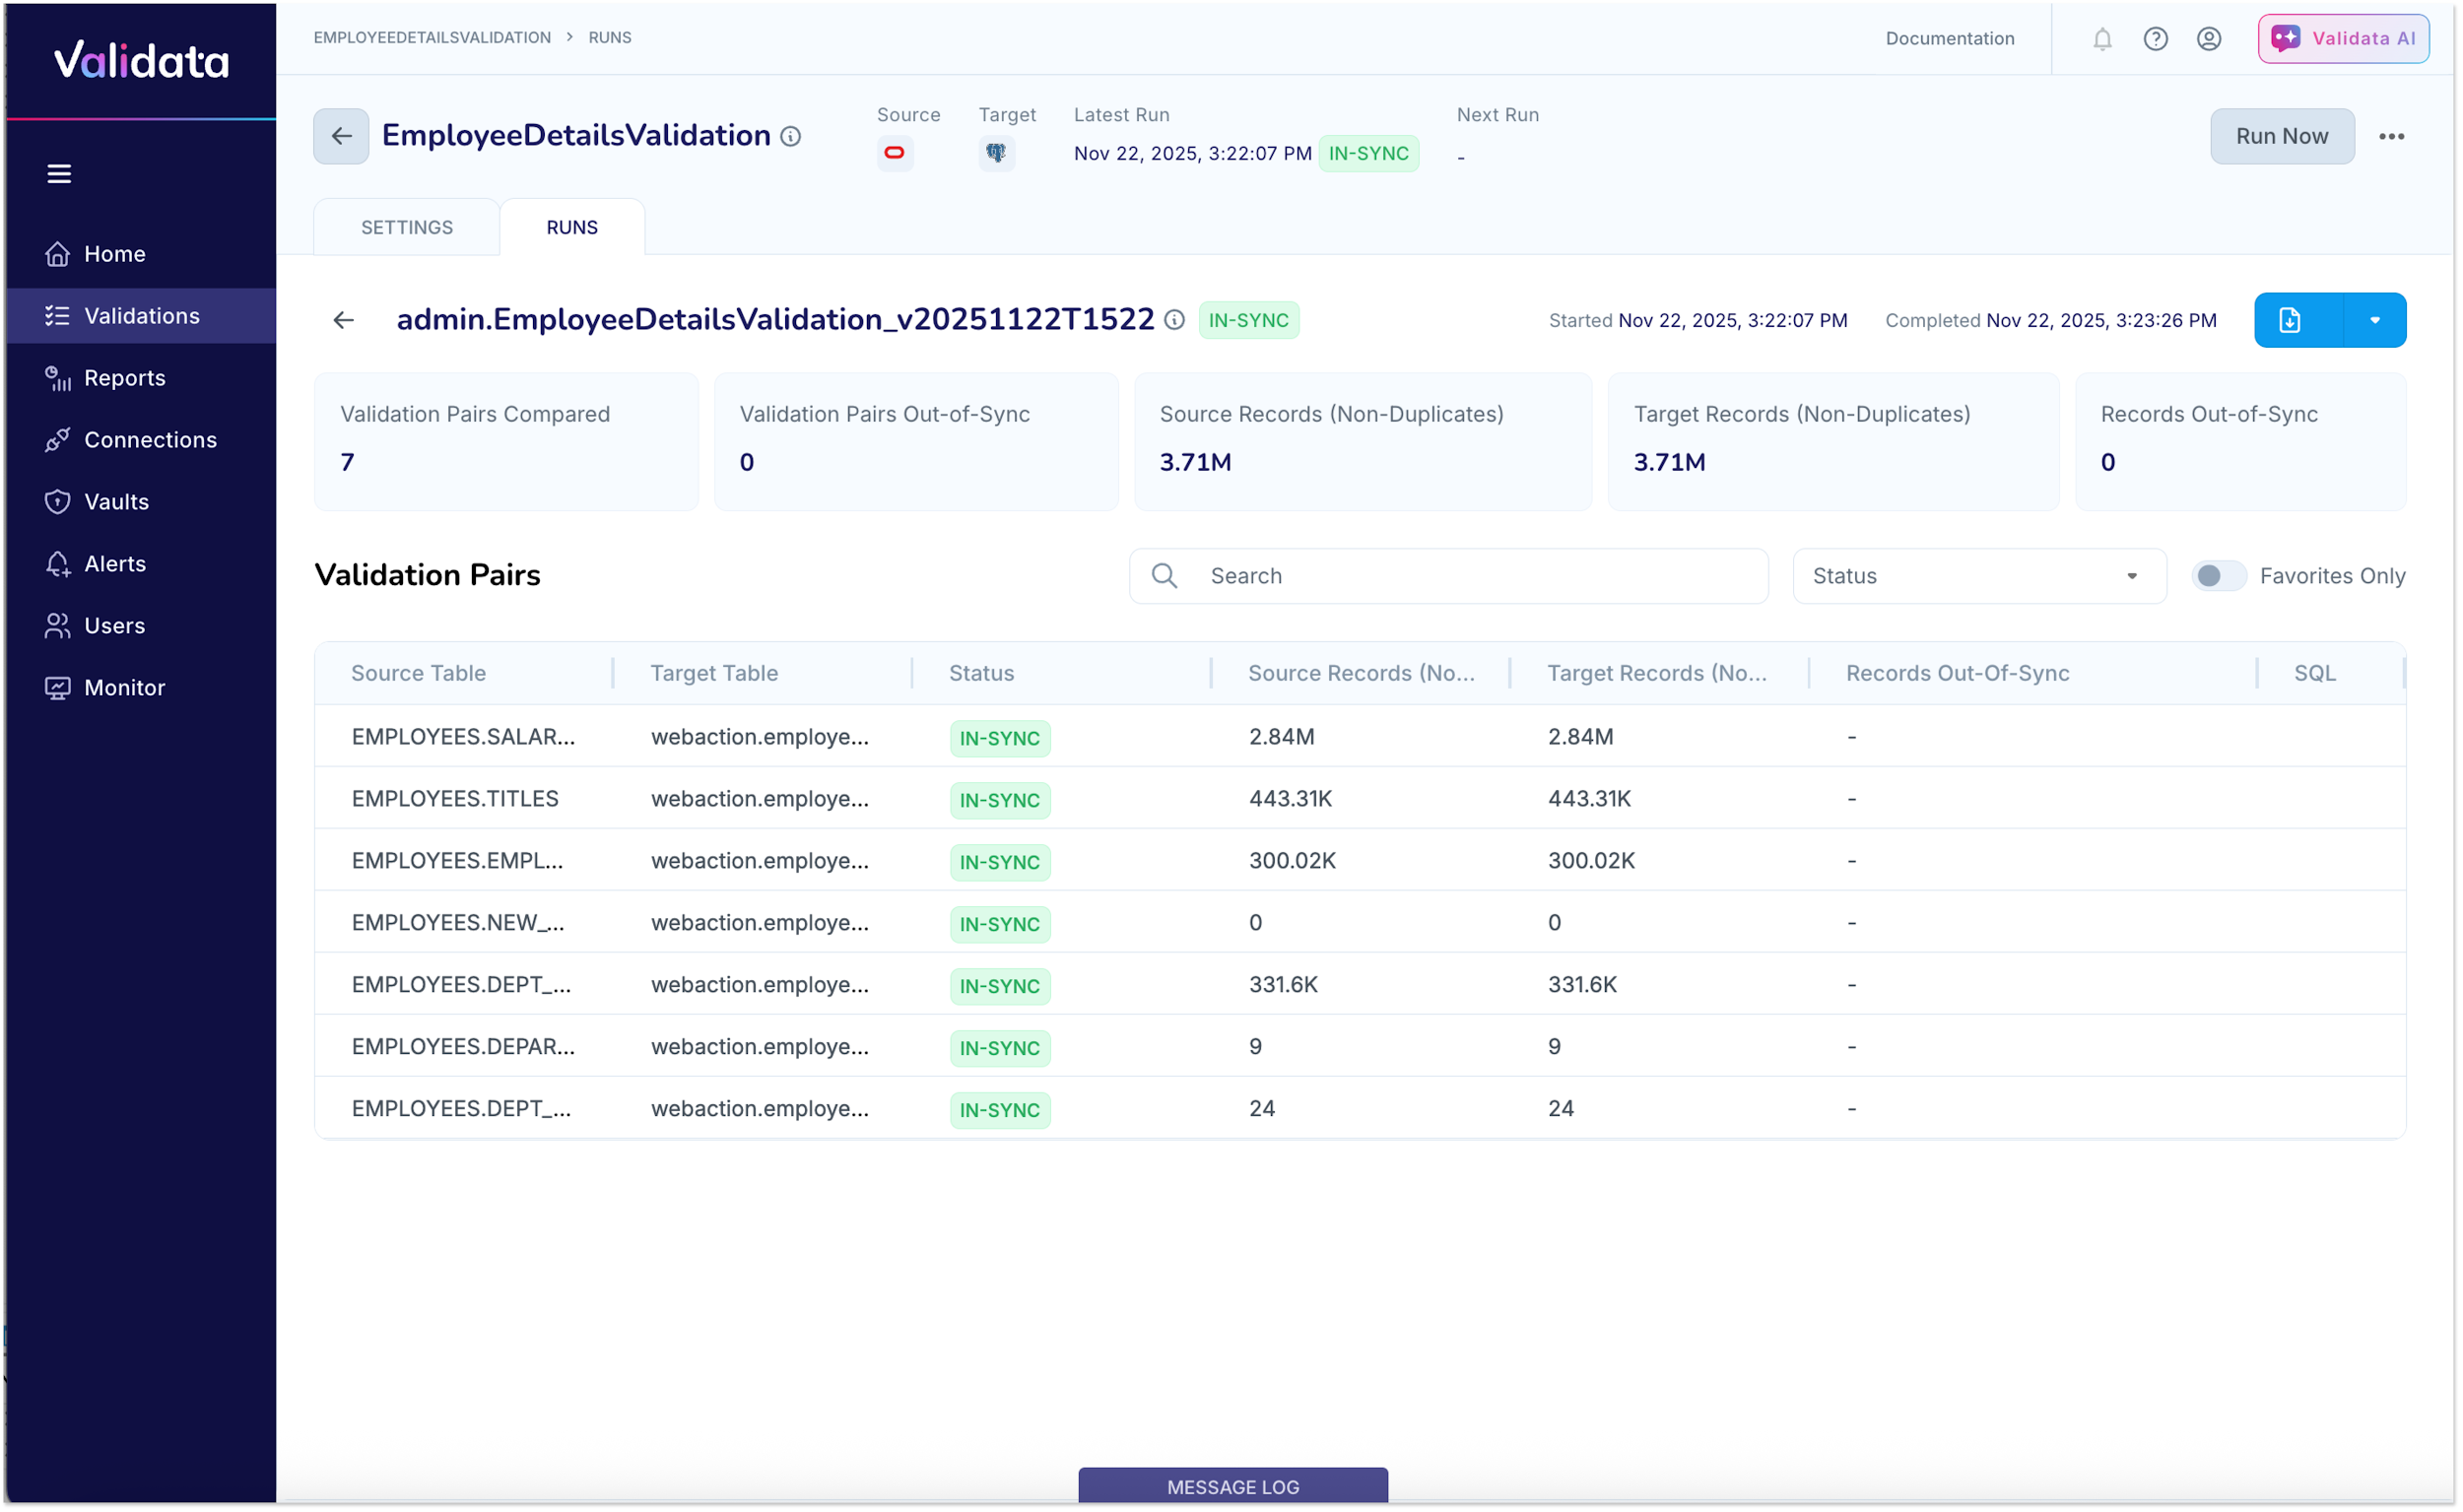2463x1512 pixels.
Task: Expand the download button dropdown arrow
Action: 2374,320
